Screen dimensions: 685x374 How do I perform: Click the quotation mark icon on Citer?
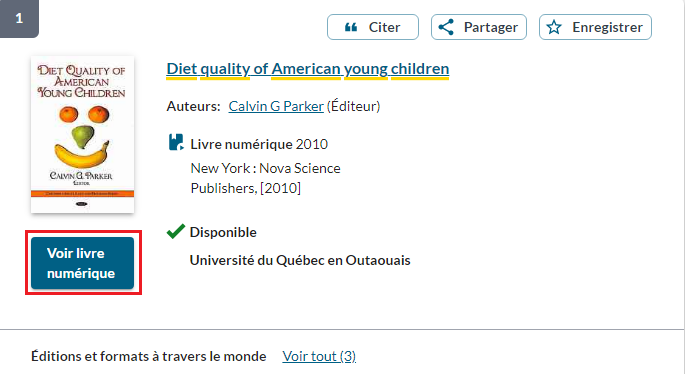351,28
